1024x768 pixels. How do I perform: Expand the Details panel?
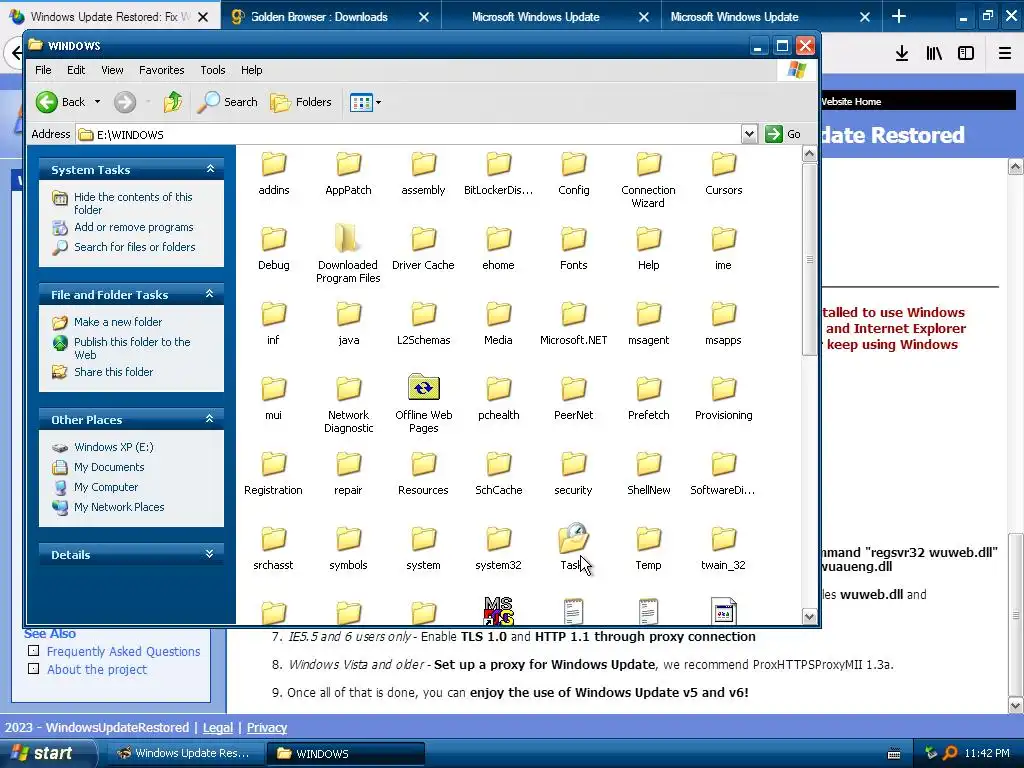pyautogui.click(x=210, y=554)
